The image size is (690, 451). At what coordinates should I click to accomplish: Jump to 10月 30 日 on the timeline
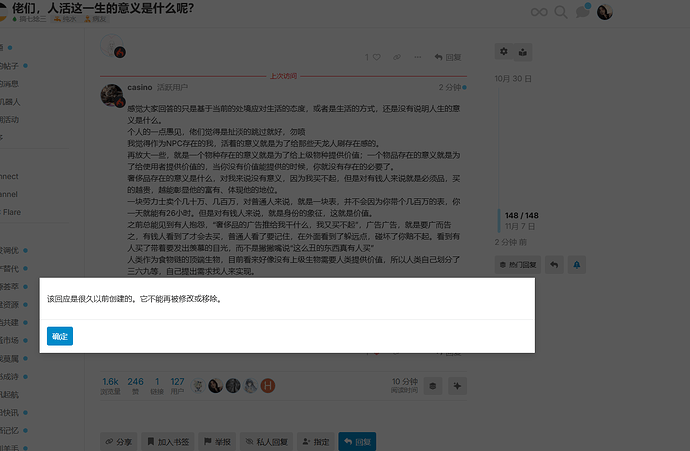(x=513, y=79)
